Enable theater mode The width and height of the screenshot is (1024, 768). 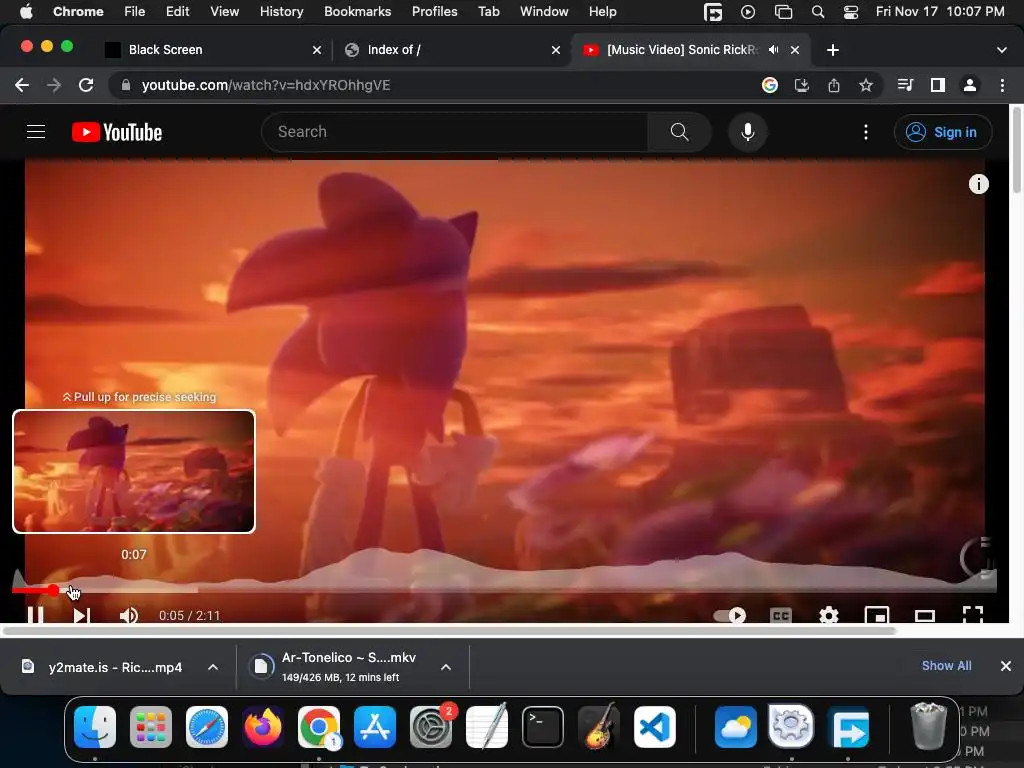click(x=925, y=615)
